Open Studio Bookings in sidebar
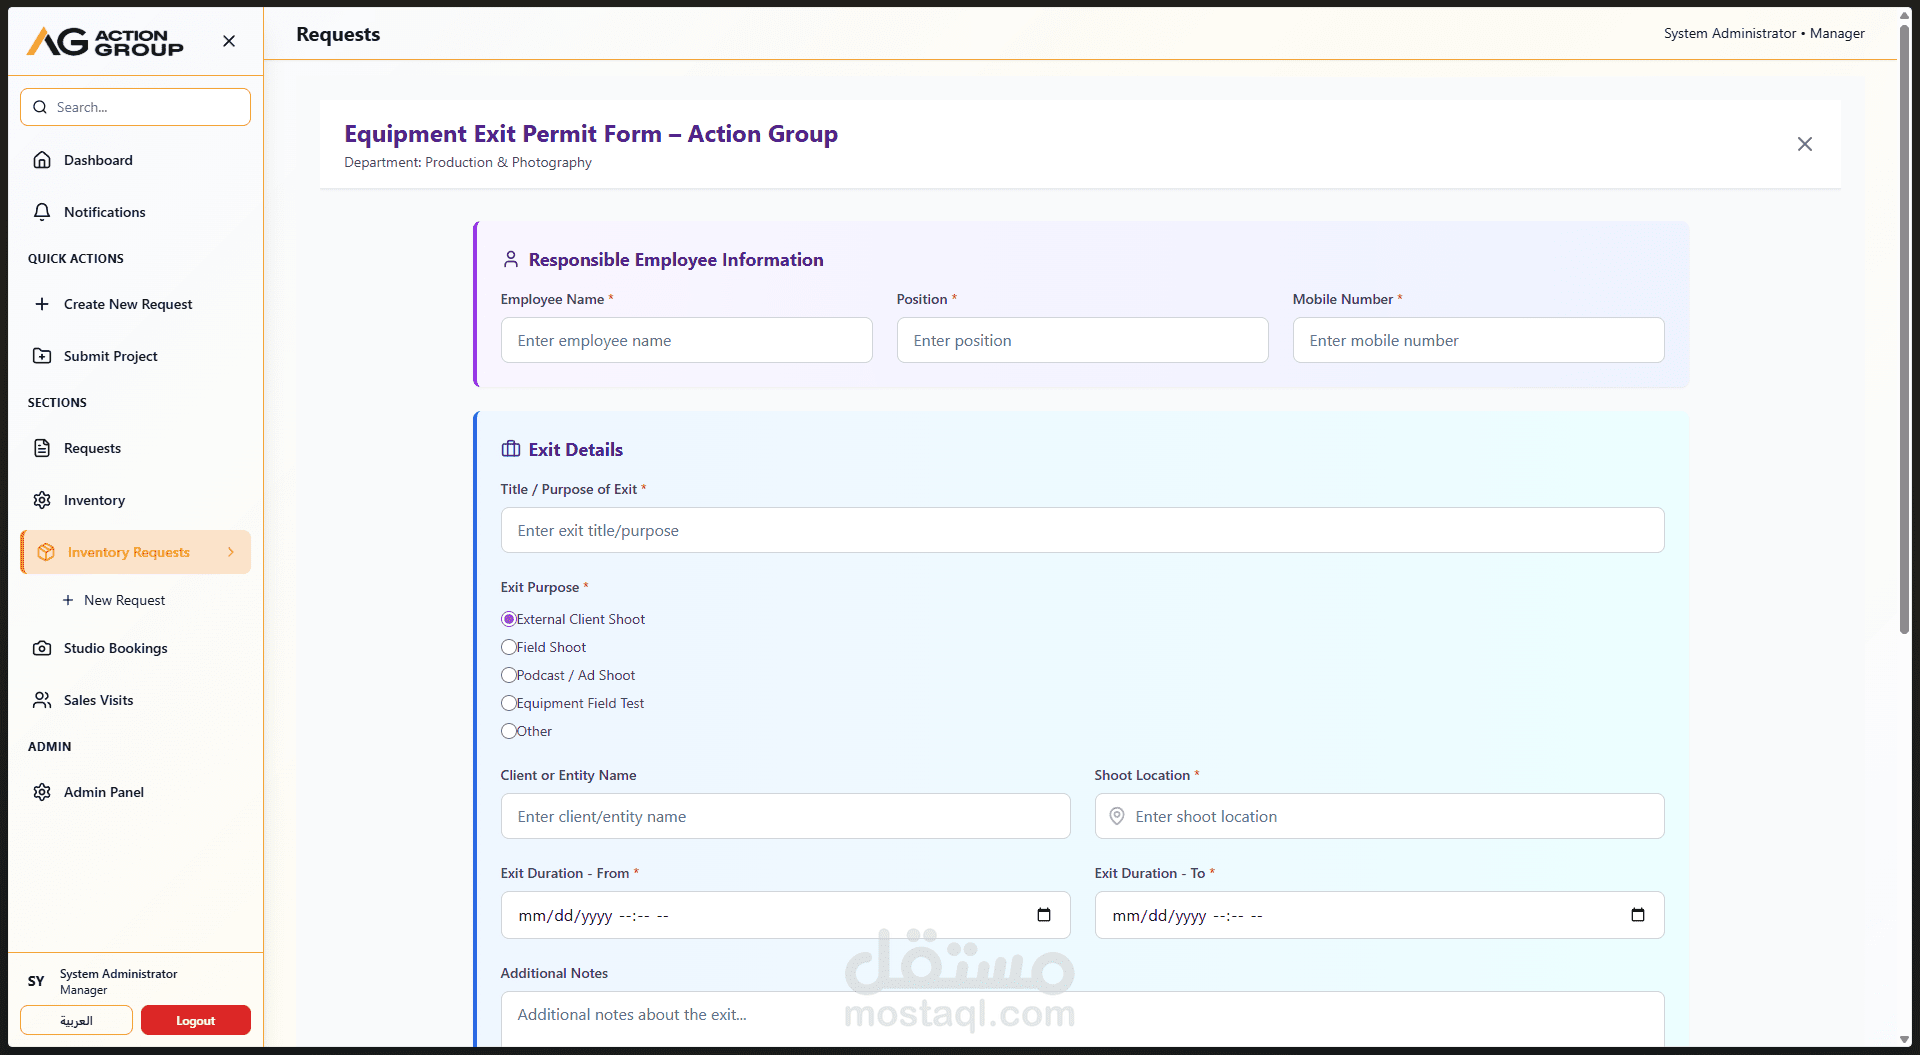 [135, 648]
